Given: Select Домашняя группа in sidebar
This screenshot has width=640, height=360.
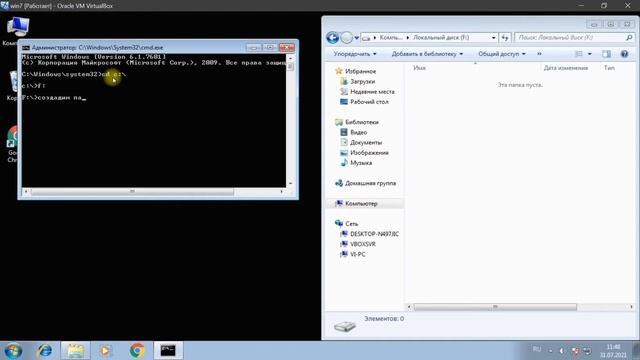Looking at the screenshot, I should [x=370, y=183].
